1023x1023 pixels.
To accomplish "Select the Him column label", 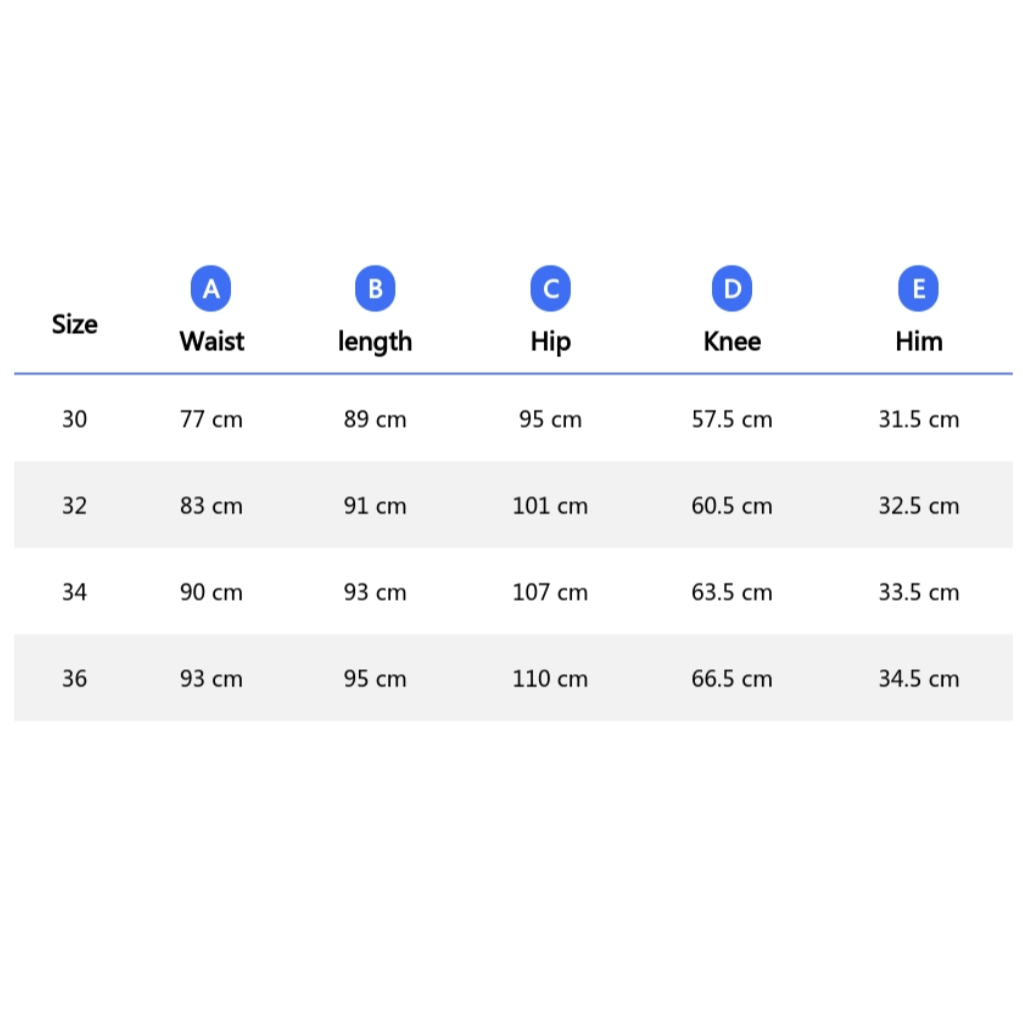I will (x=919, y=341).
